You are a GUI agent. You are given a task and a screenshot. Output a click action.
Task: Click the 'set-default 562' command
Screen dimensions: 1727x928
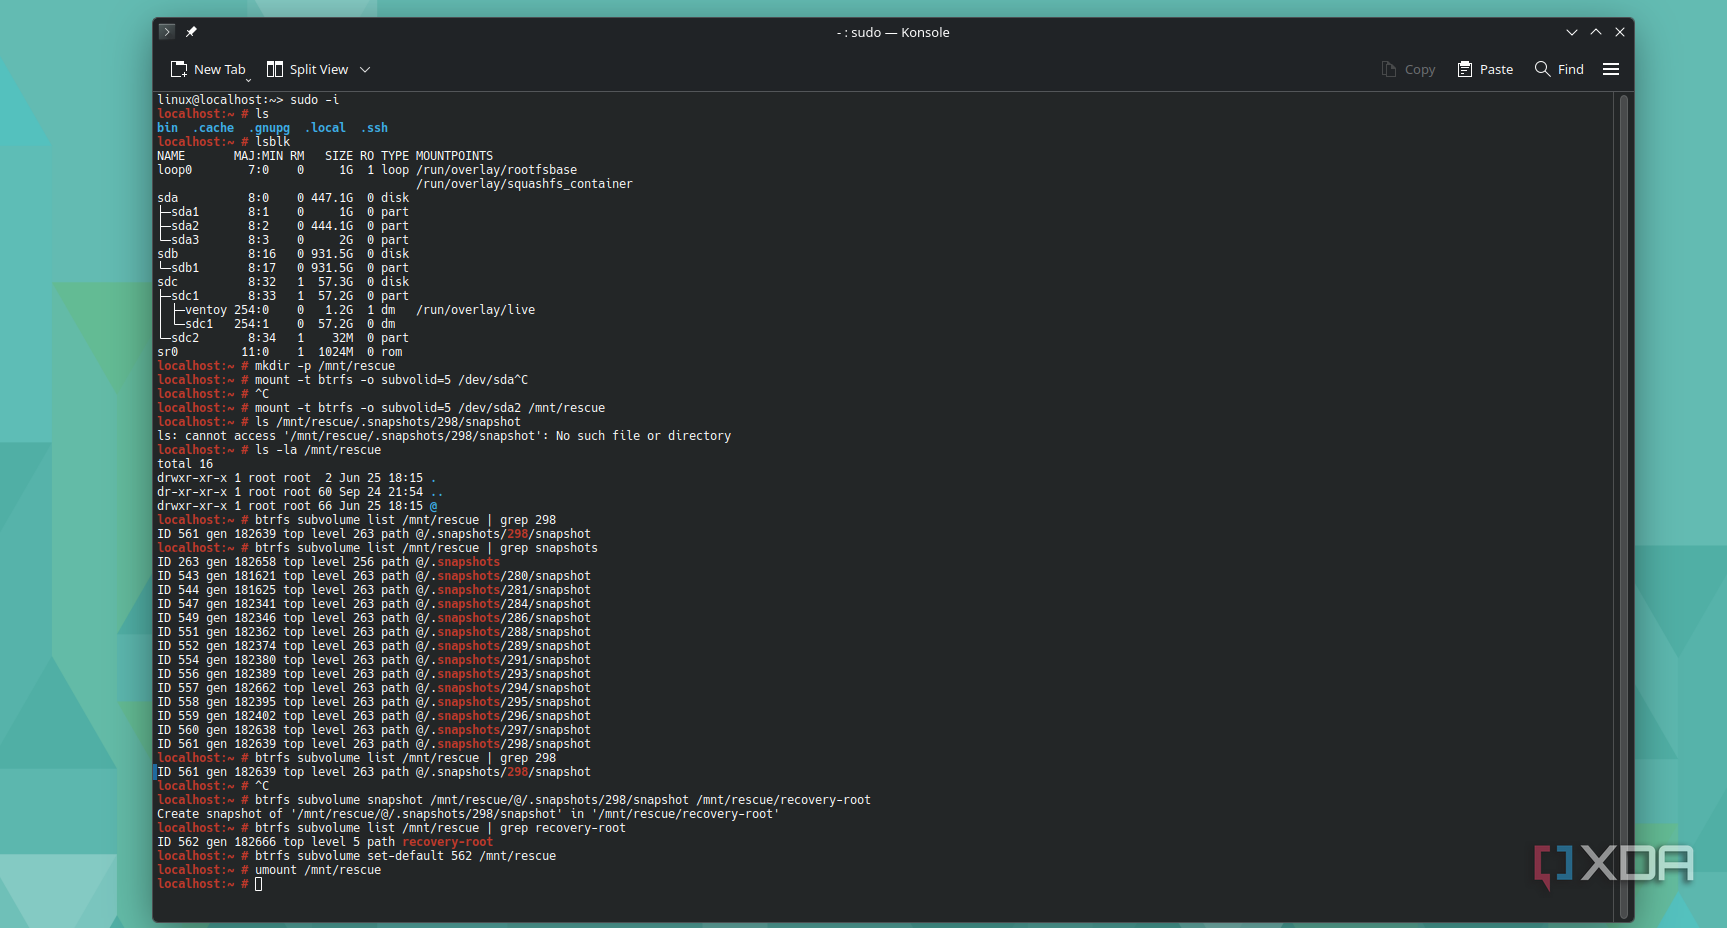[x=405, y=856]
